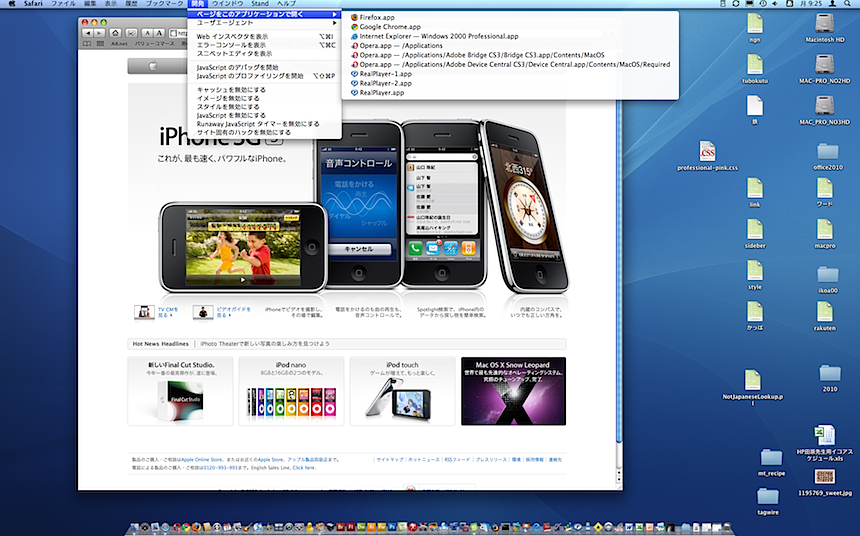860x536 pixels.
Task: Open the Safari application menu
Action: point(33,3)
